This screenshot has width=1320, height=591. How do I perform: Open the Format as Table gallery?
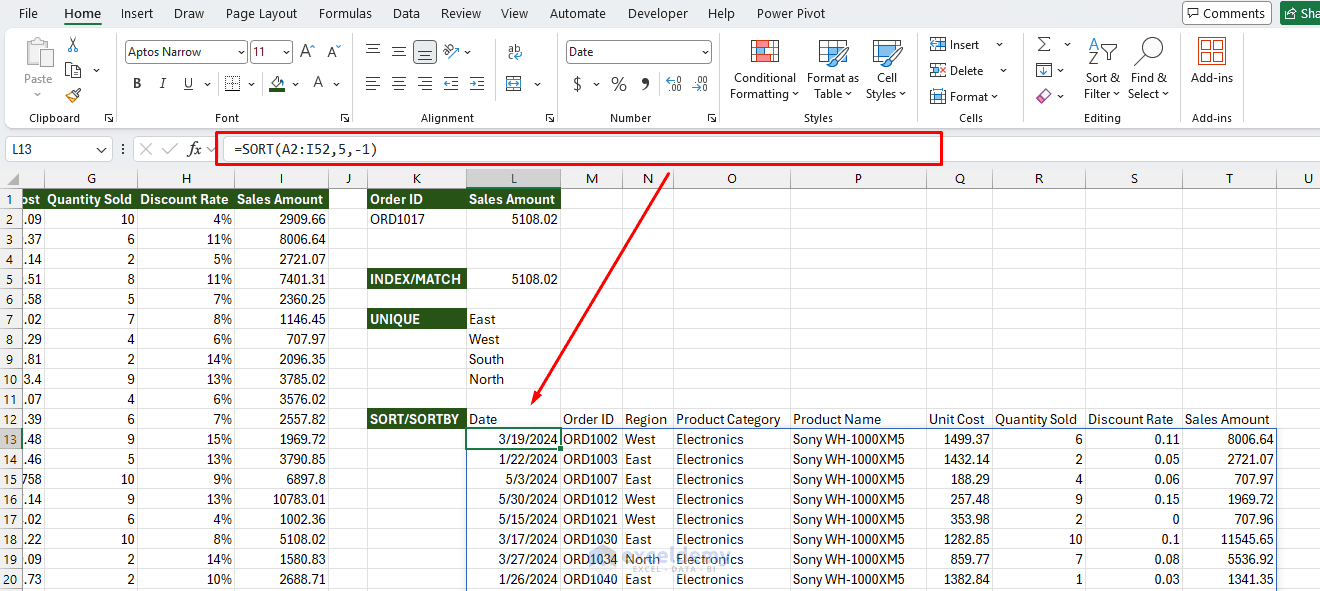pos(833,69)
